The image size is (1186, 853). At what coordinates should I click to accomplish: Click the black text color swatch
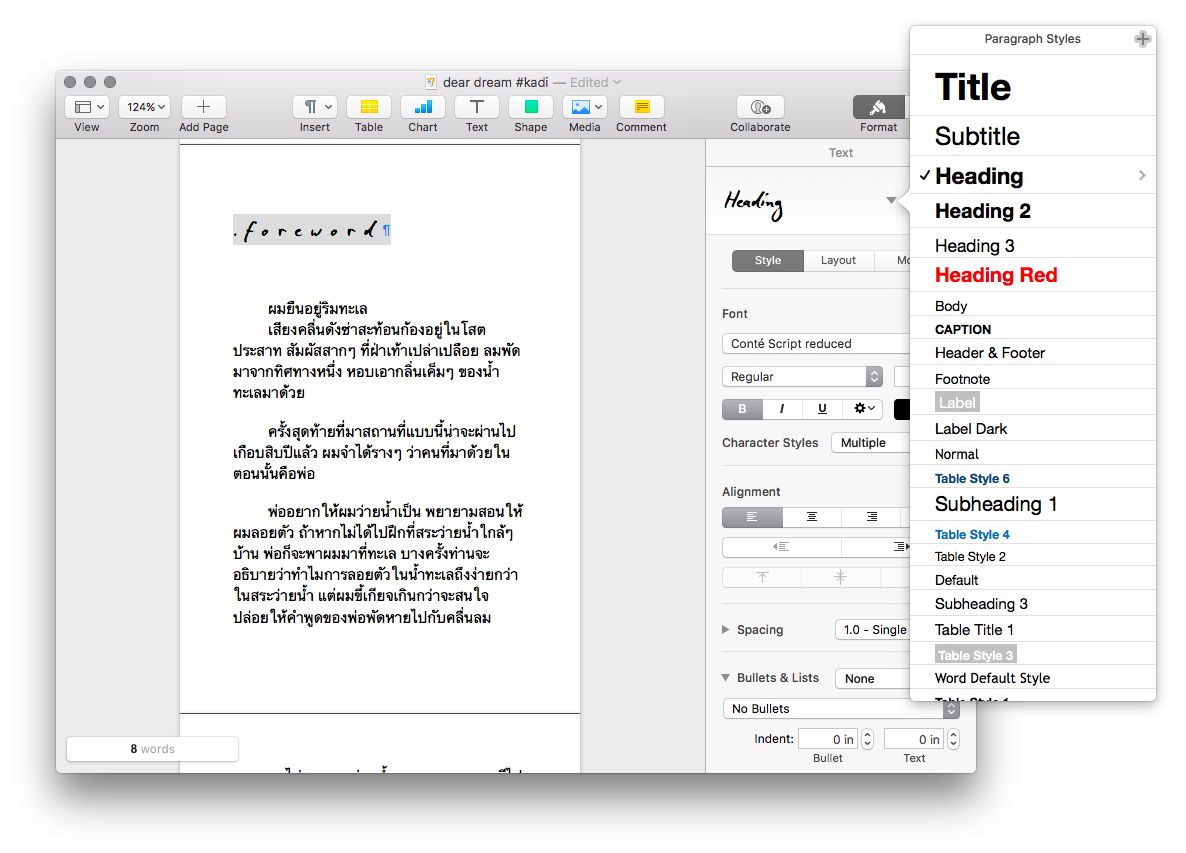click(x=901, y=409)
